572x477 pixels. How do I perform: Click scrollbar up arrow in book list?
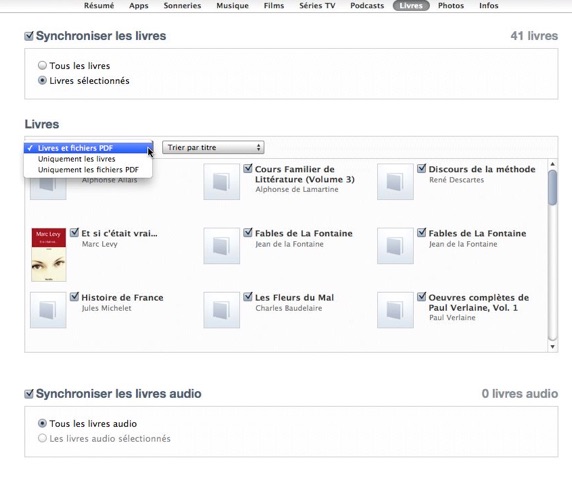tap(553, 164)
